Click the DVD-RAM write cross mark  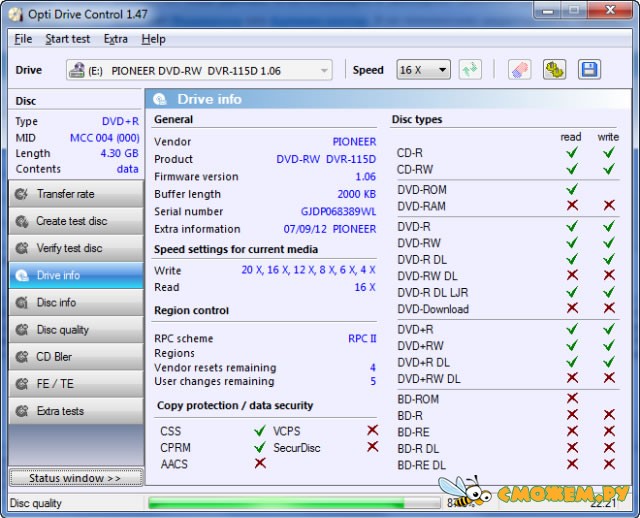tap(609, 205)
